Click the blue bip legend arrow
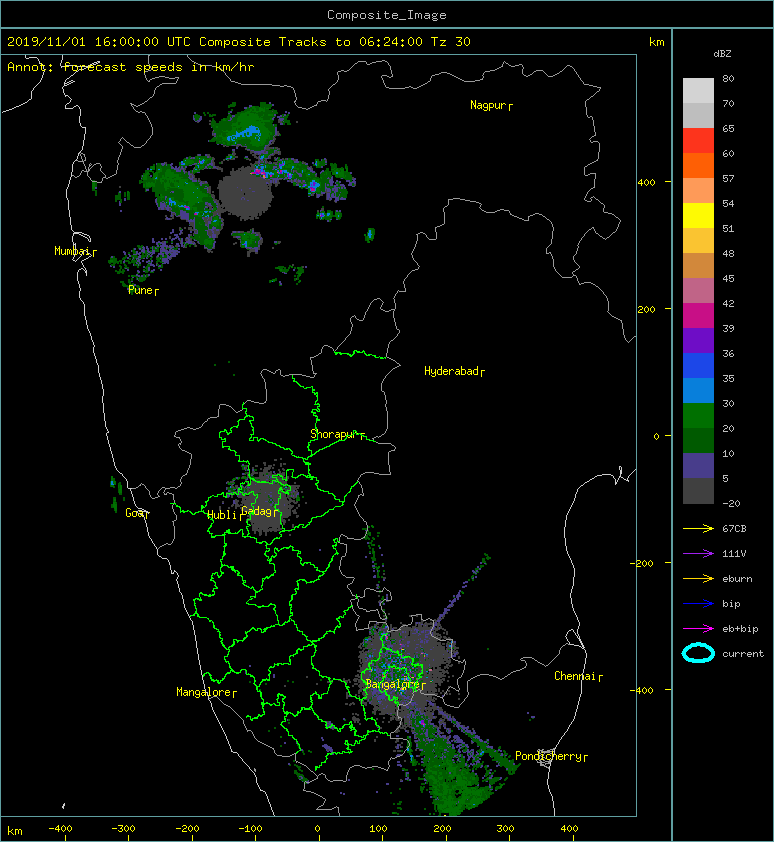 coord(698,604)
